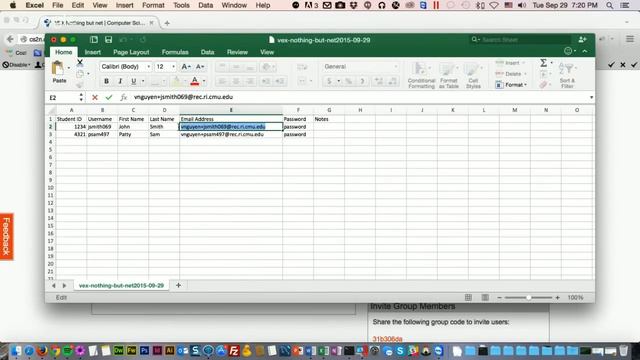The width and height of the screenshot is (640, 360).
Task: Click the comma style button
Action: pyautogui.click(x=362, y=81)
